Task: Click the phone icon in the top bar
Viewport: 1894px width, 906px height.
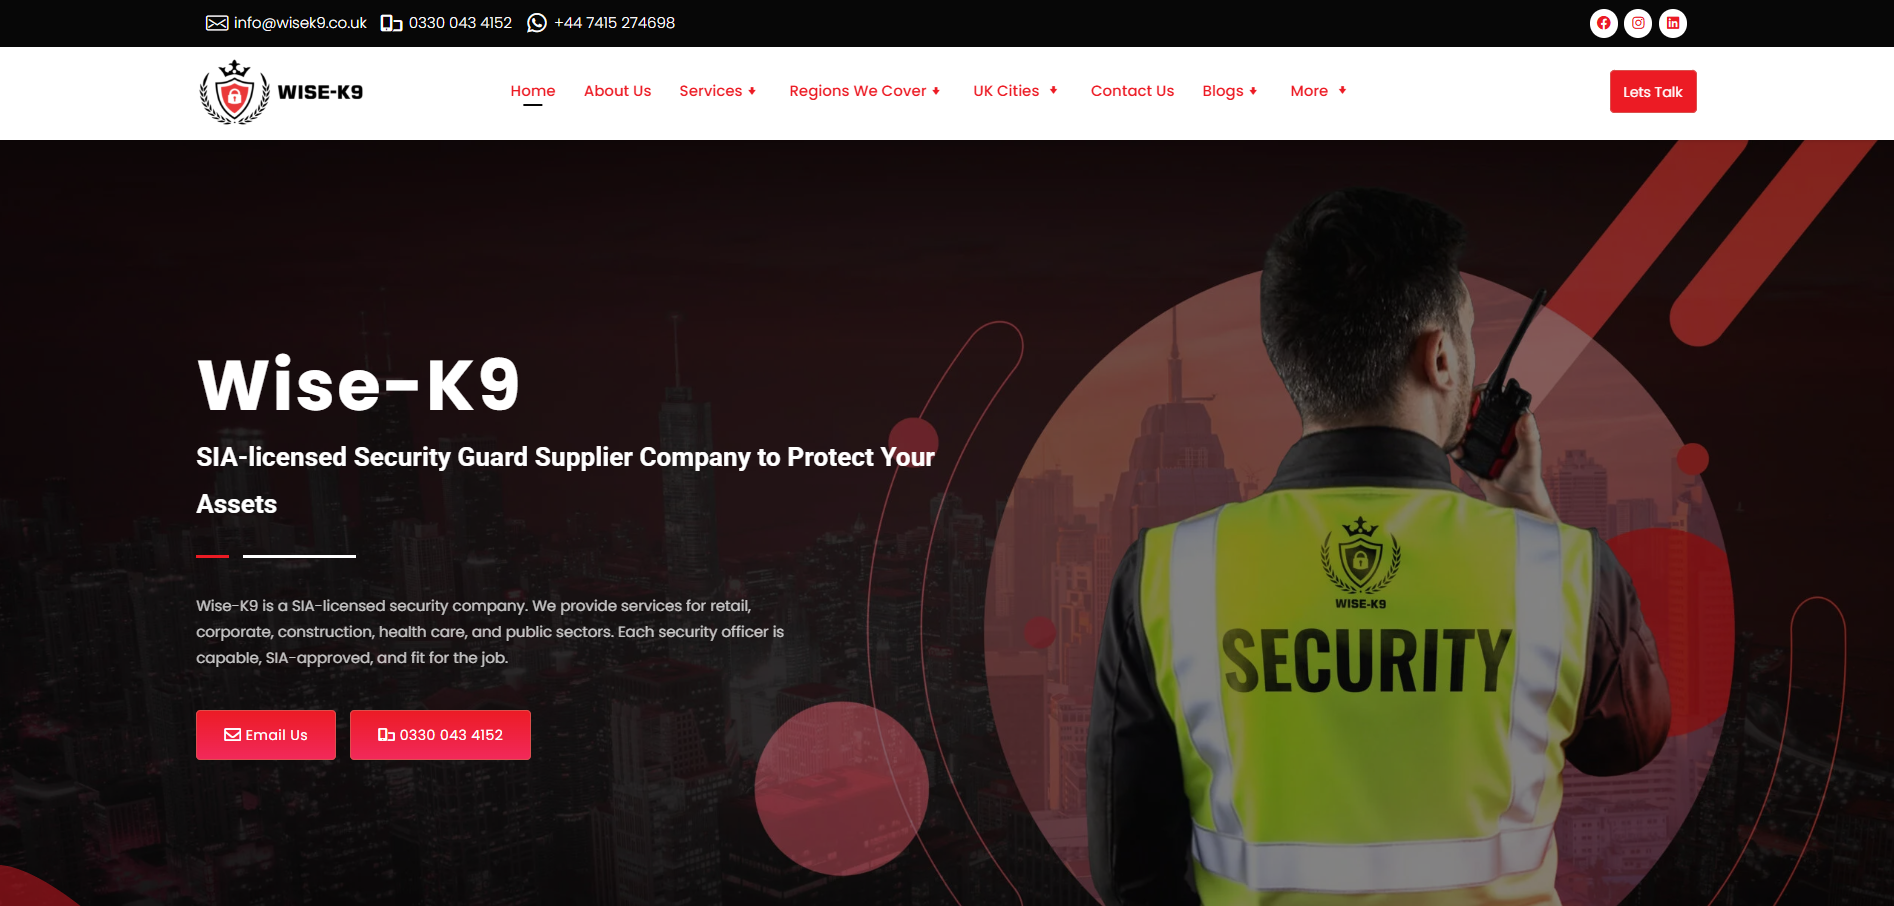Action: (x=391, y=23)
